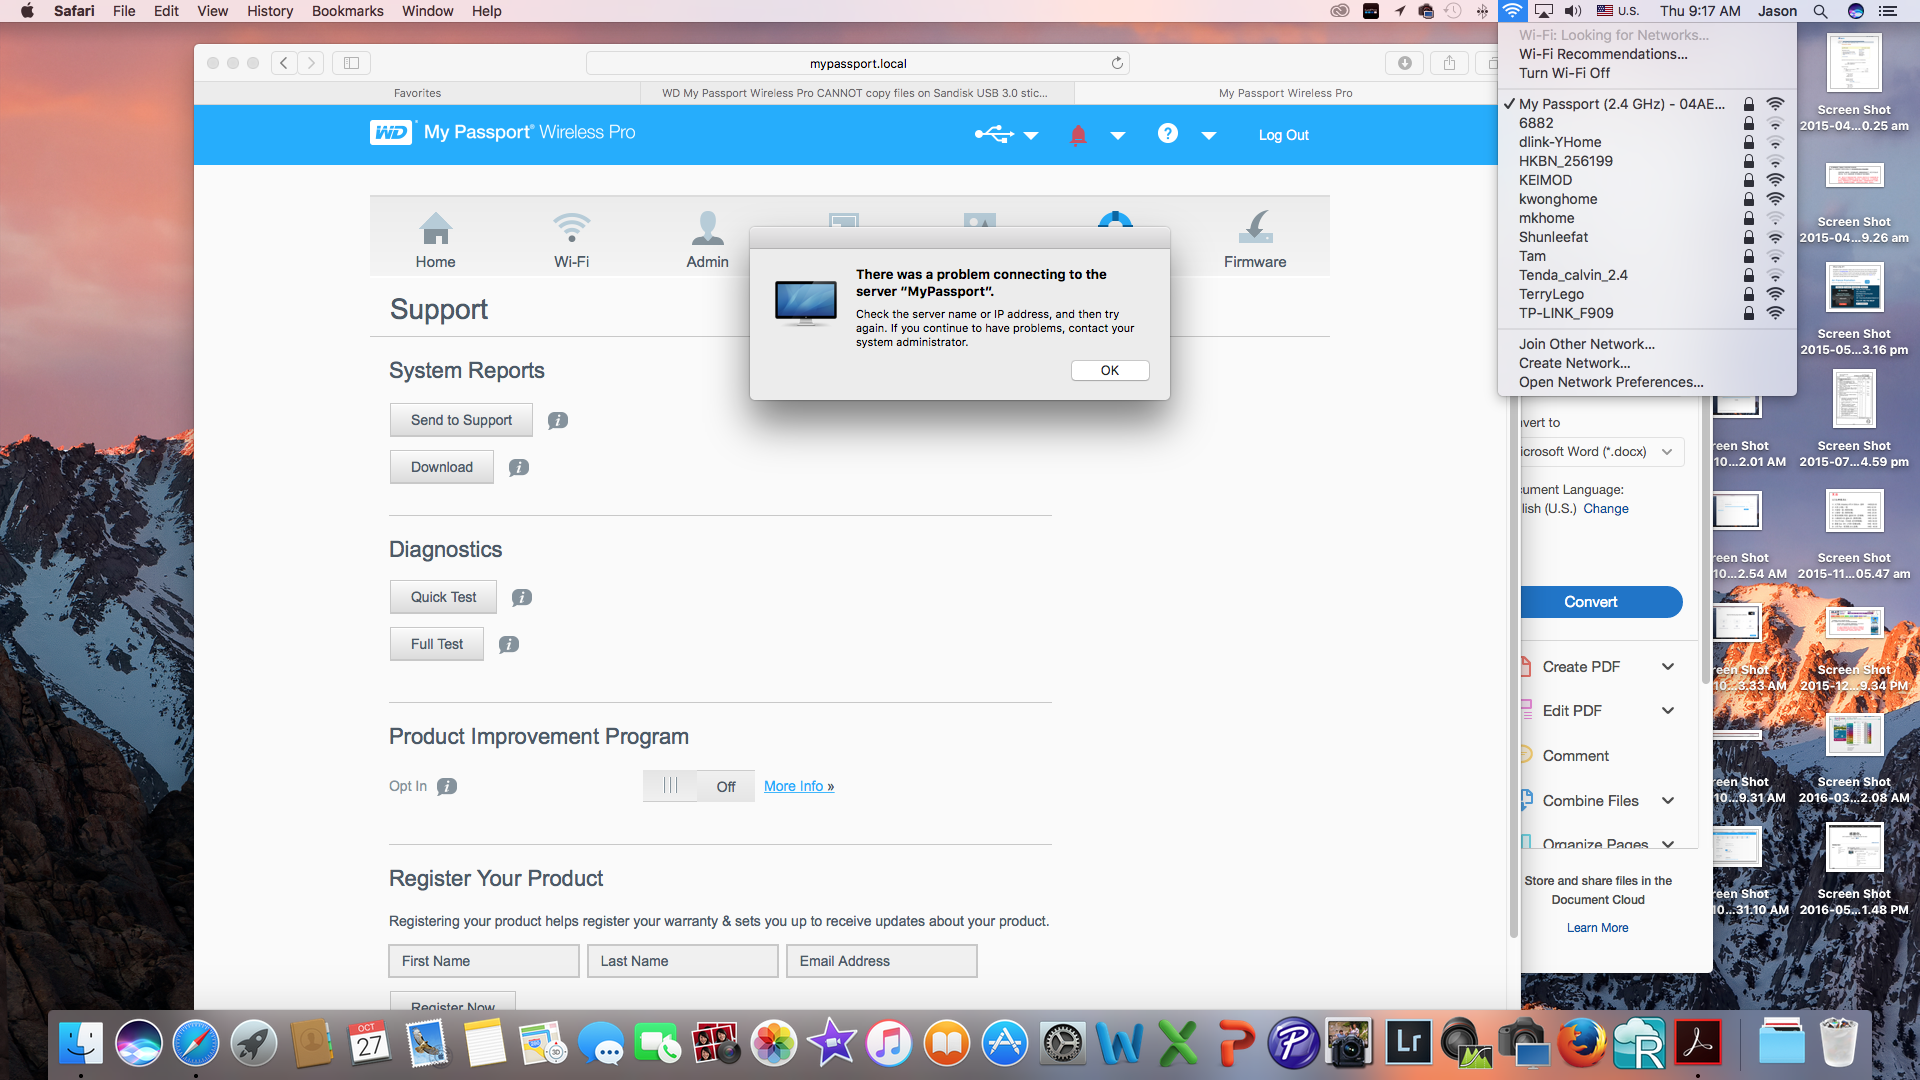Select the TP-LINK_F909 network
This screenshot has width=1920, height=1080.
tap(1566, 313)
